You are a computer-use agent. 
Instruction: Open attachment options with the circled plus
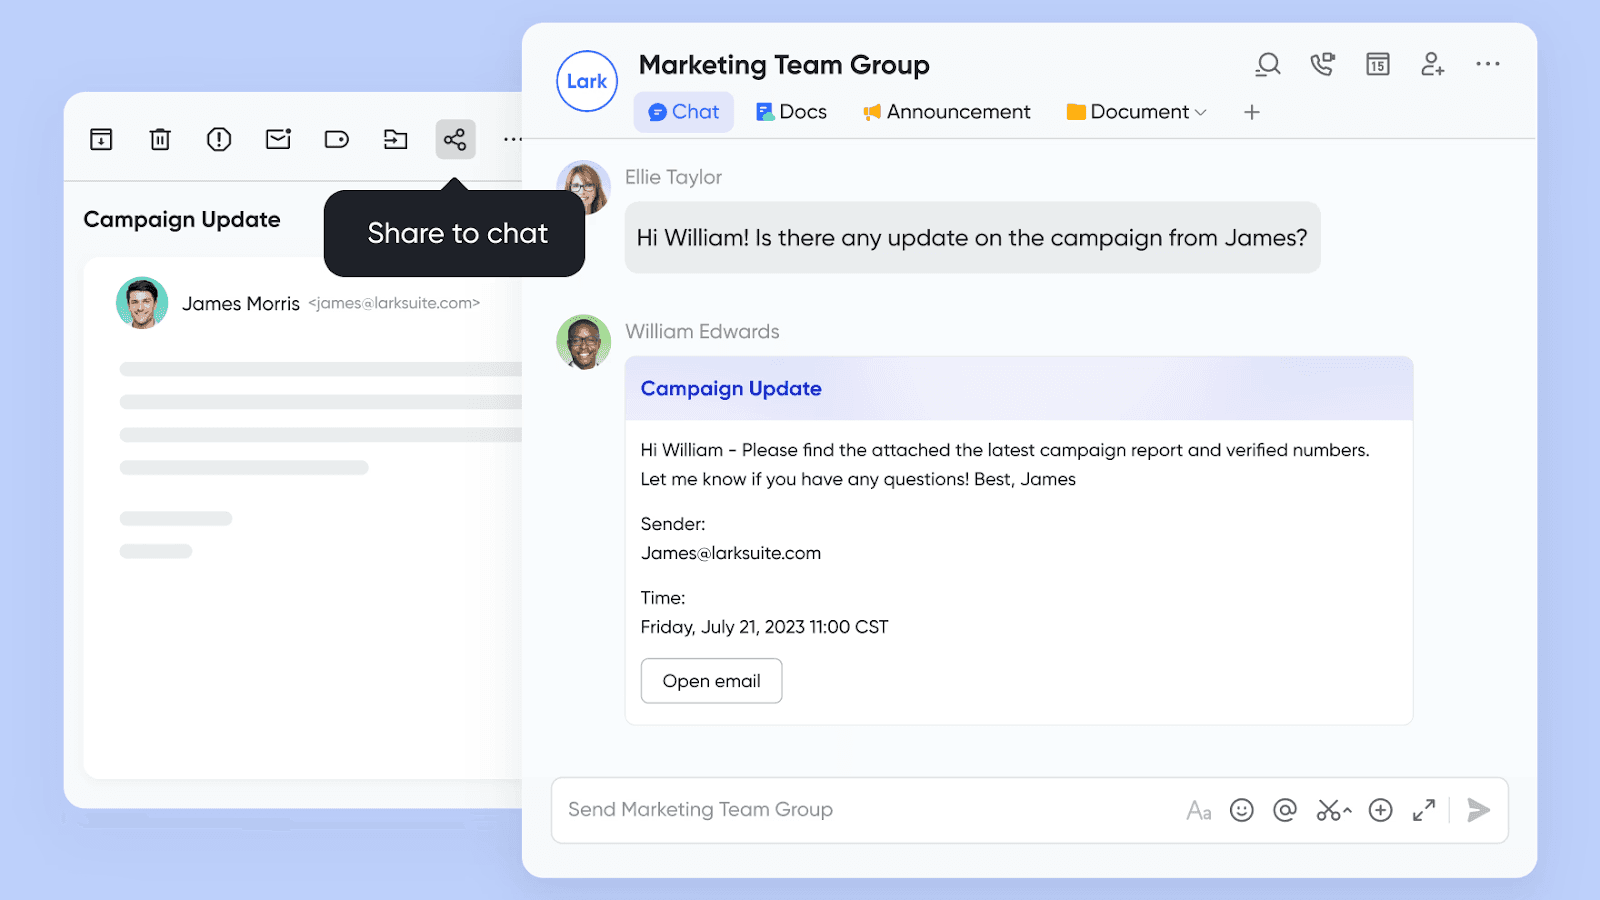tap(1381, 810)
